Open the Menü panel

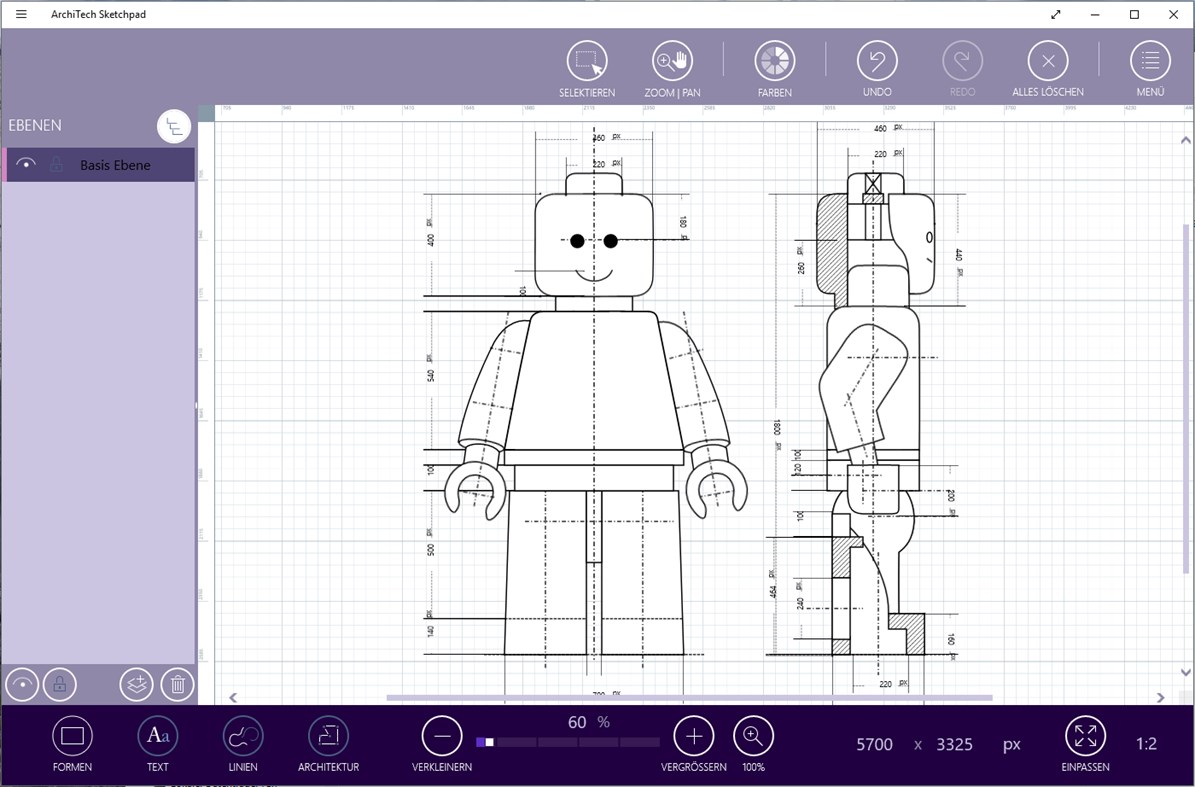(x=1149, y=60)
